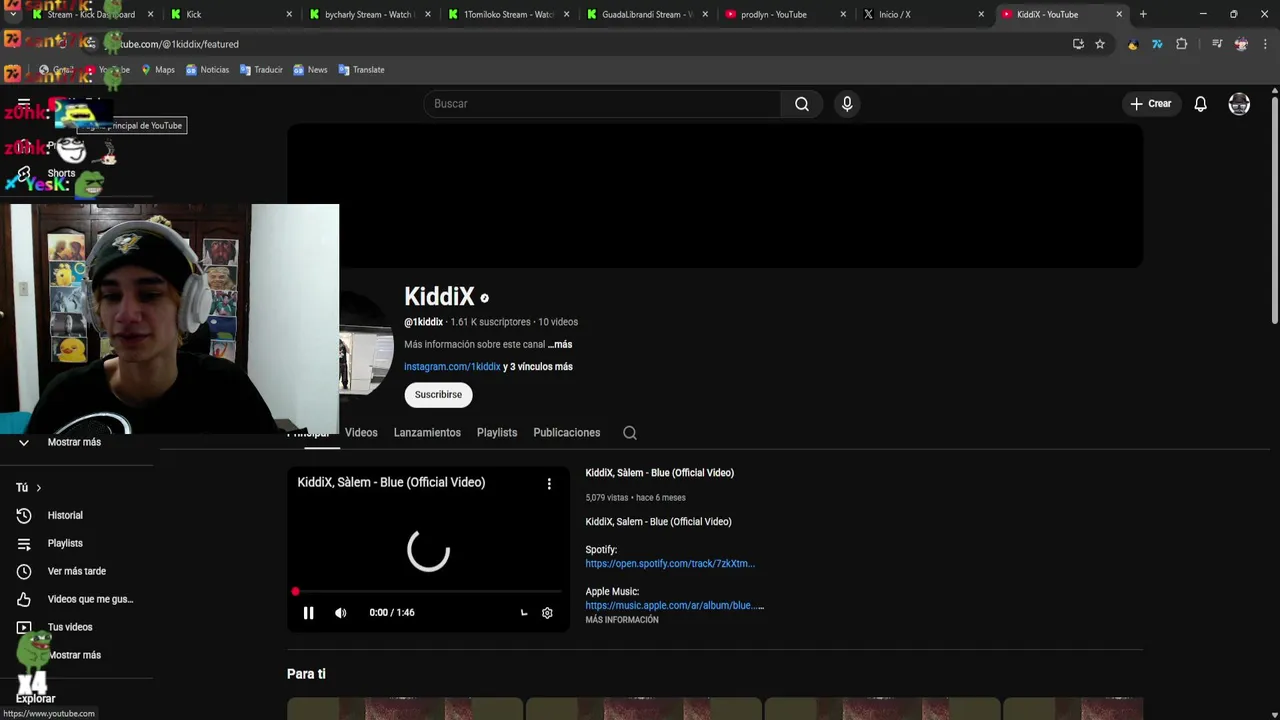Image resolution: width=1280 pixels, height=720 pixels.
Task: Switch to 'Inicio / X' browser tab
Action: (922, 15)
